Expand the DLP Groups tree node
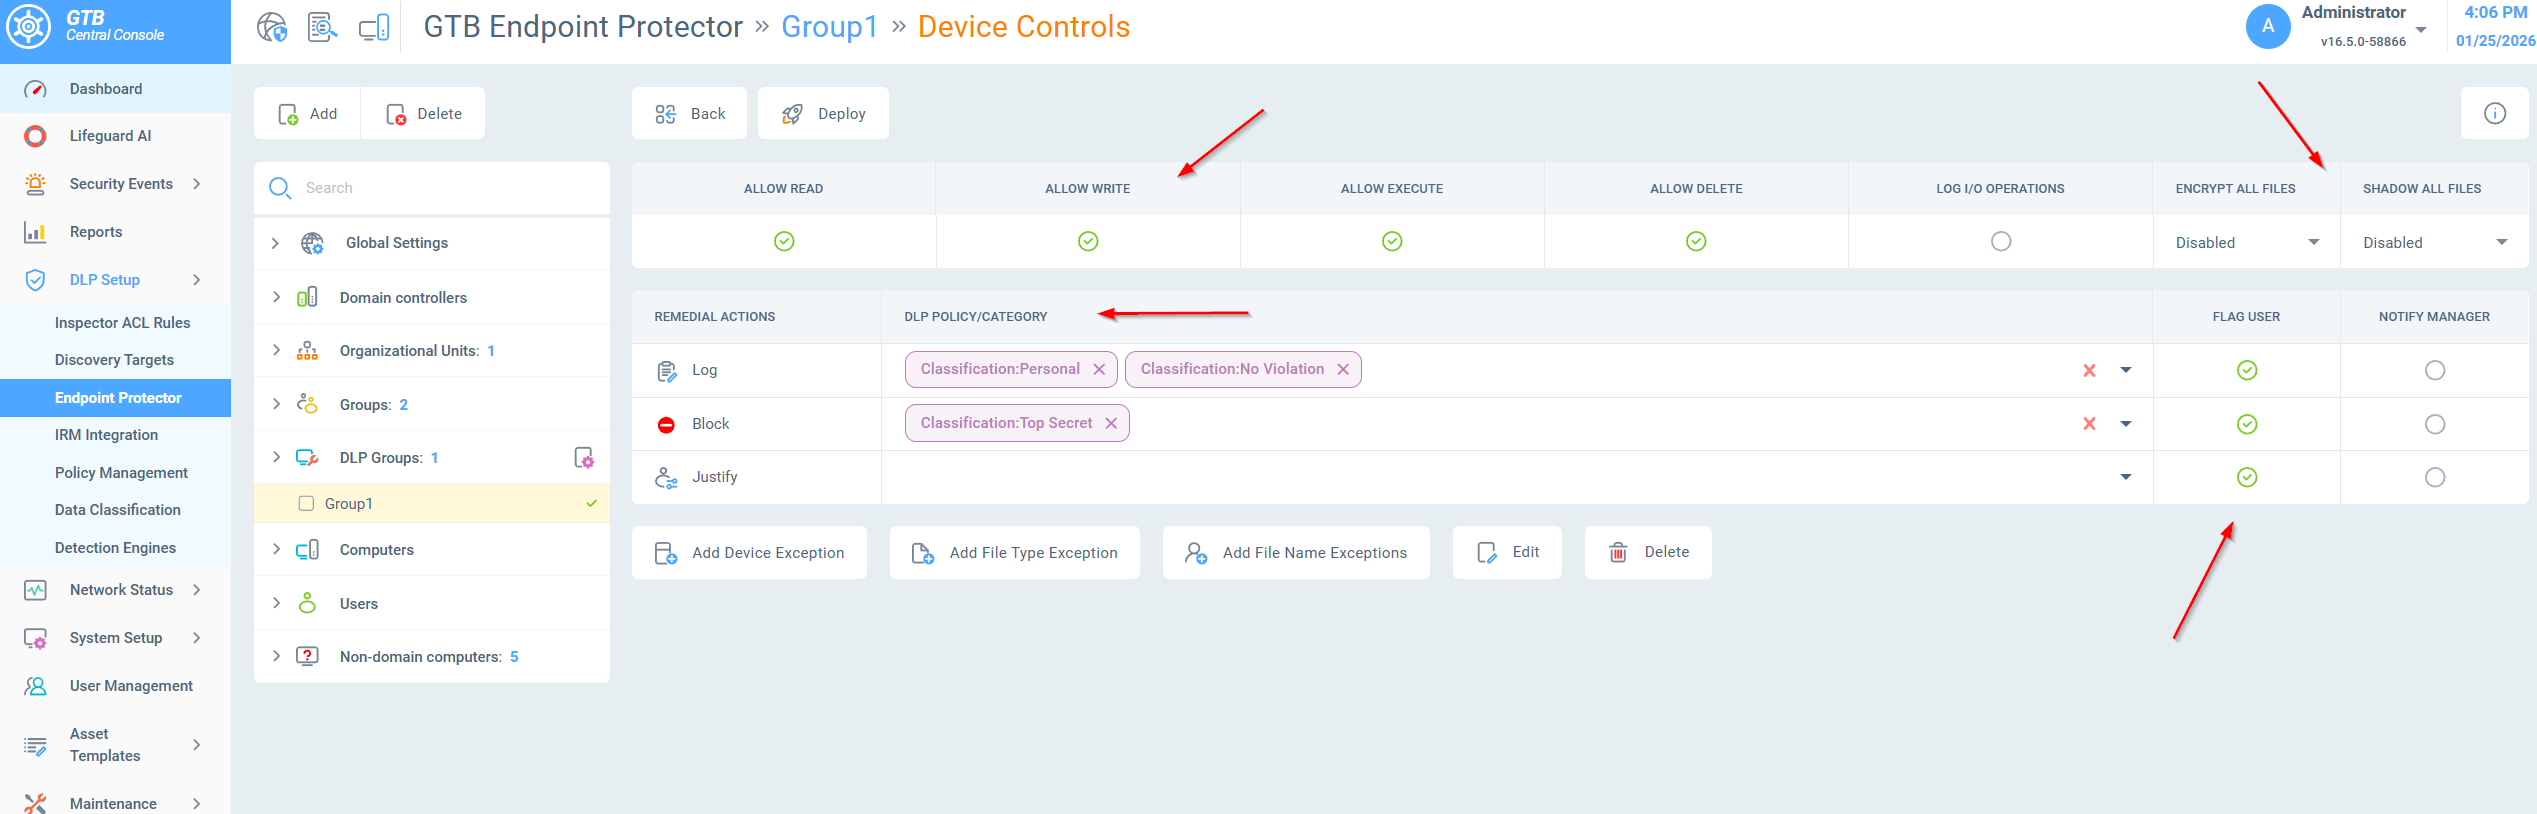The height and width of the screenshot is (814, 2537). 276,457
